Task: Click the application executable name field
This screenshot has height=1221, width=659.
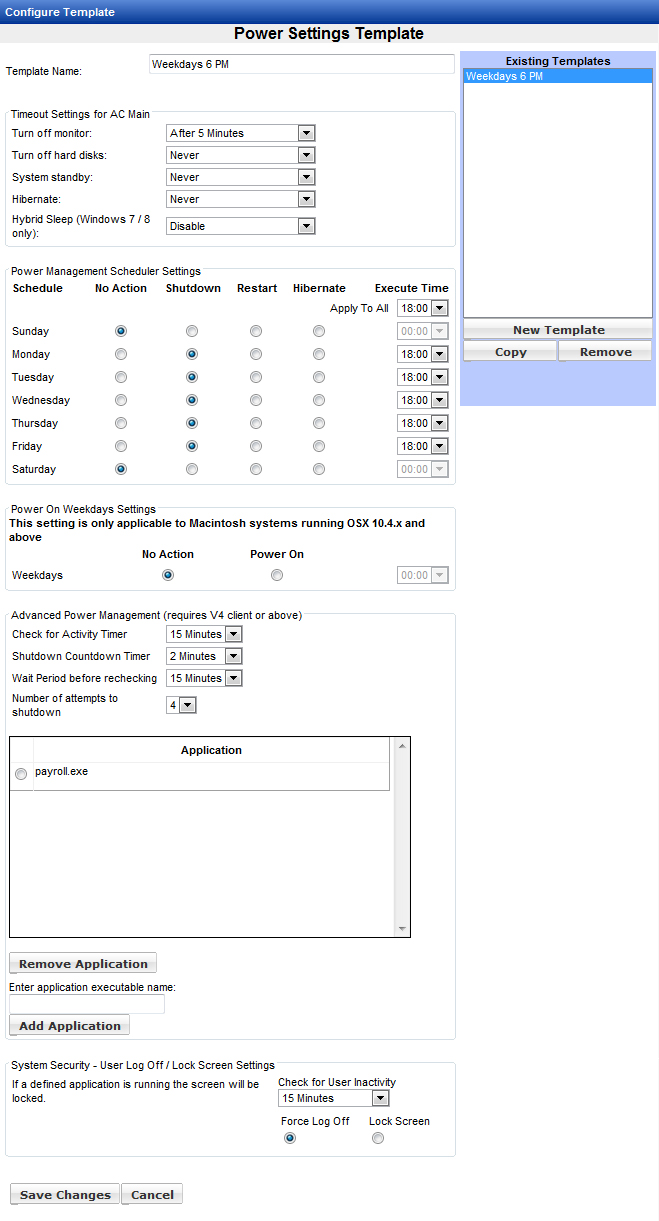Action: pyautogui.click(x=87, y=1004)
